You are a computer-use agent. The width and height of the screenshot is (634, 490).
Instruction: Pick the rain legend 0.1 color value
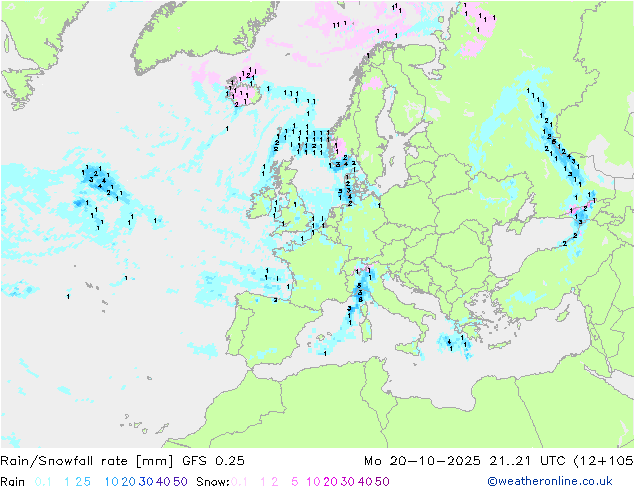coord(43,482)
